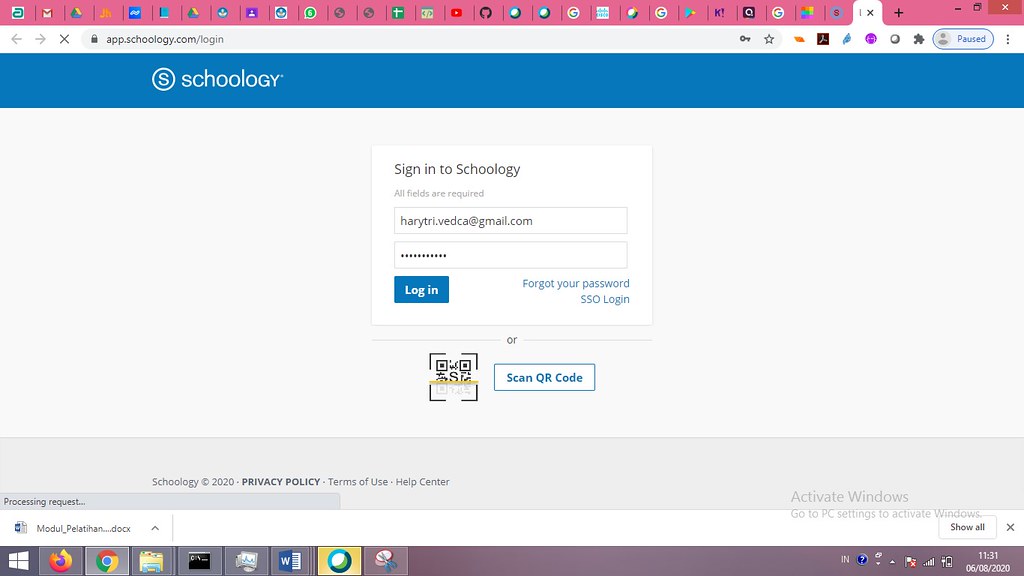Open the Terms of Use link
1024x576 pixels.
click(x=358, y=482)
